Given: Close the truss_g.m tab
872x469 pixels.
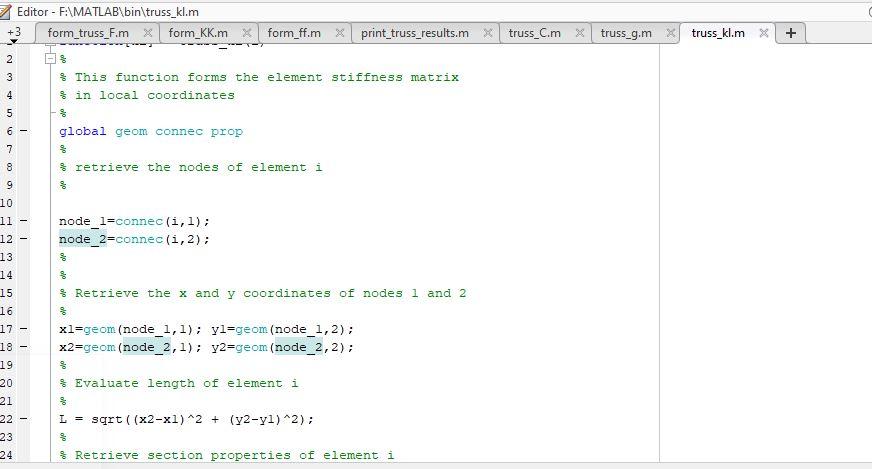Looking at the screenshot, I should 671,33.
